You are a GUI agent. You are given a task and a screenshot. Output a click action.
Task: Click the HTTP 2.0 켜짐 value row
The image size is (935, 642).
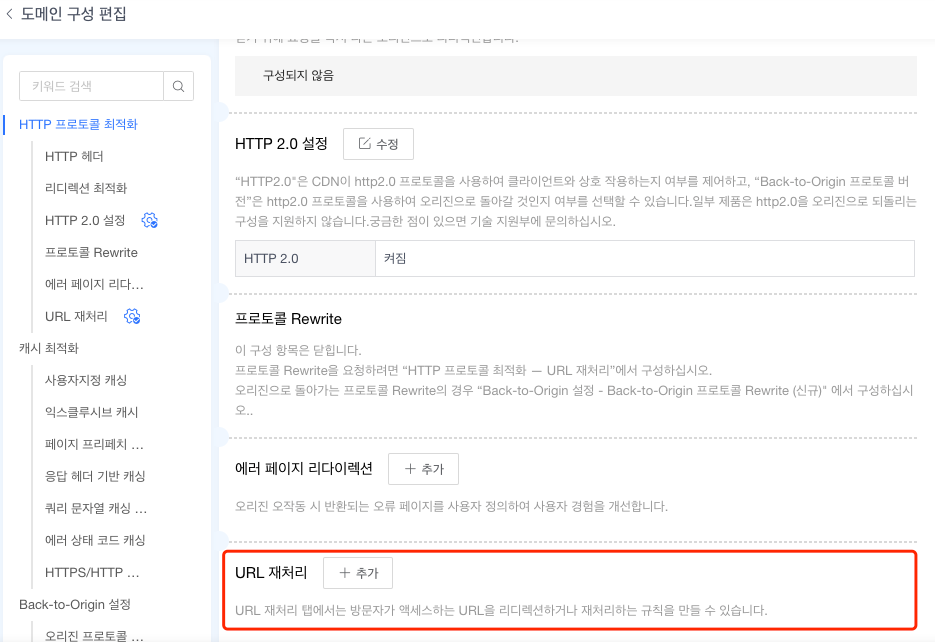point(575,258)
